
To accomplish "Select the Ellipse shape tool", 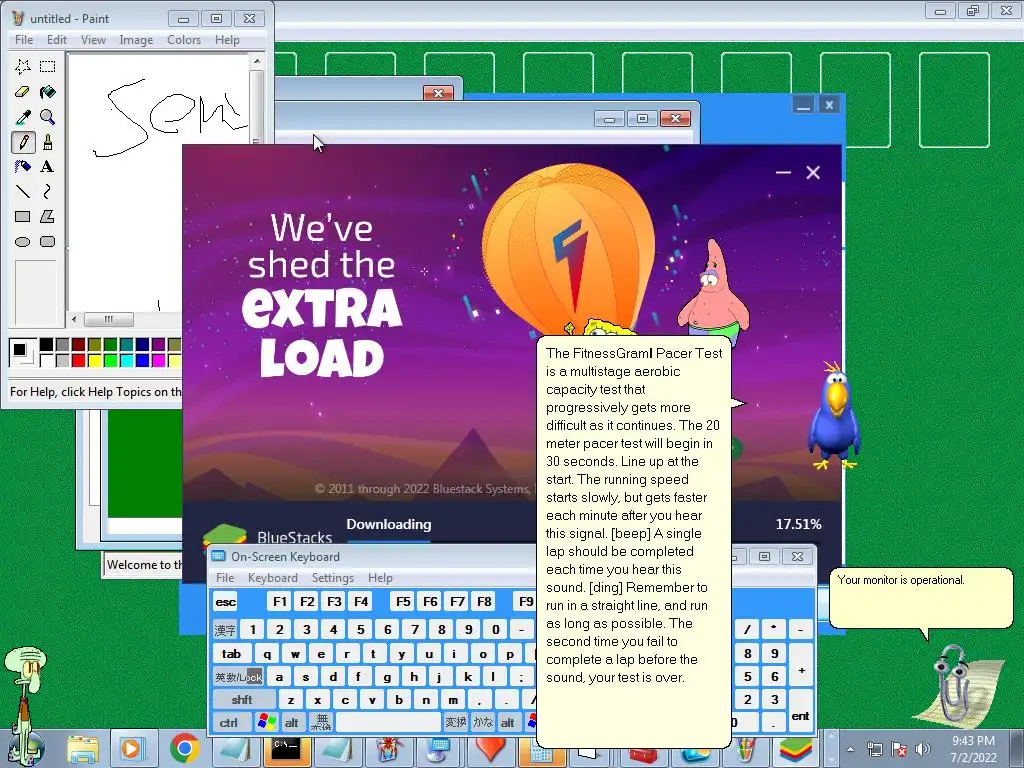I will click(x=23, y=242).
